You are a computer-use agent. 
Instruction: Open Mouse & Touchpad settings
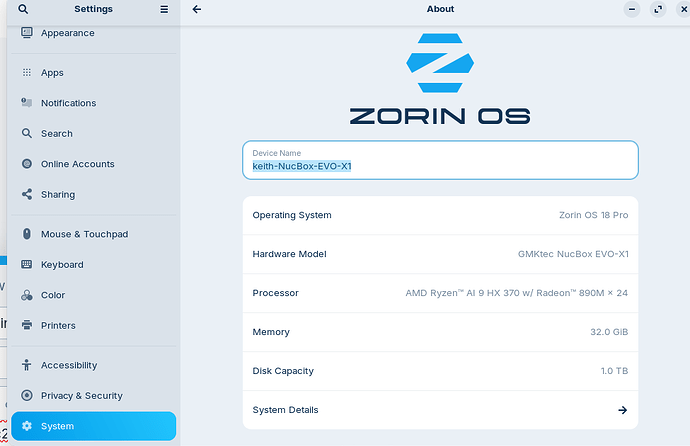tap(84, 234)
